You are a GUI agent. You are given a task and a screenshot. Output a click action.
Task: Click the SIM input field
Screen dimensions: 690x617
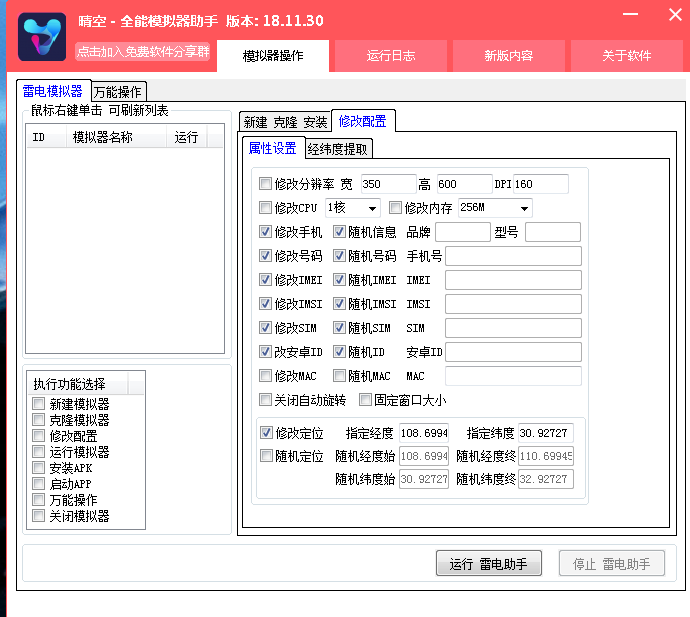point(513,328)
